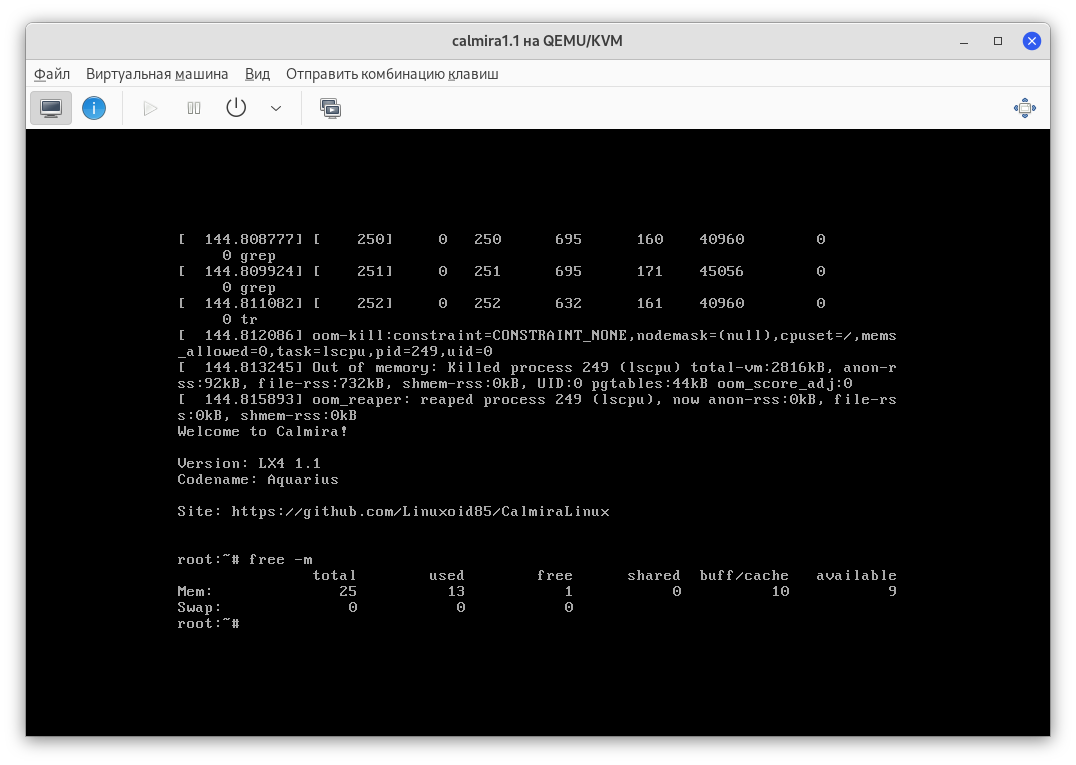Screen dimensions: 1076x765
Task: Click the 'Swap:' row label
Action: 200,608
